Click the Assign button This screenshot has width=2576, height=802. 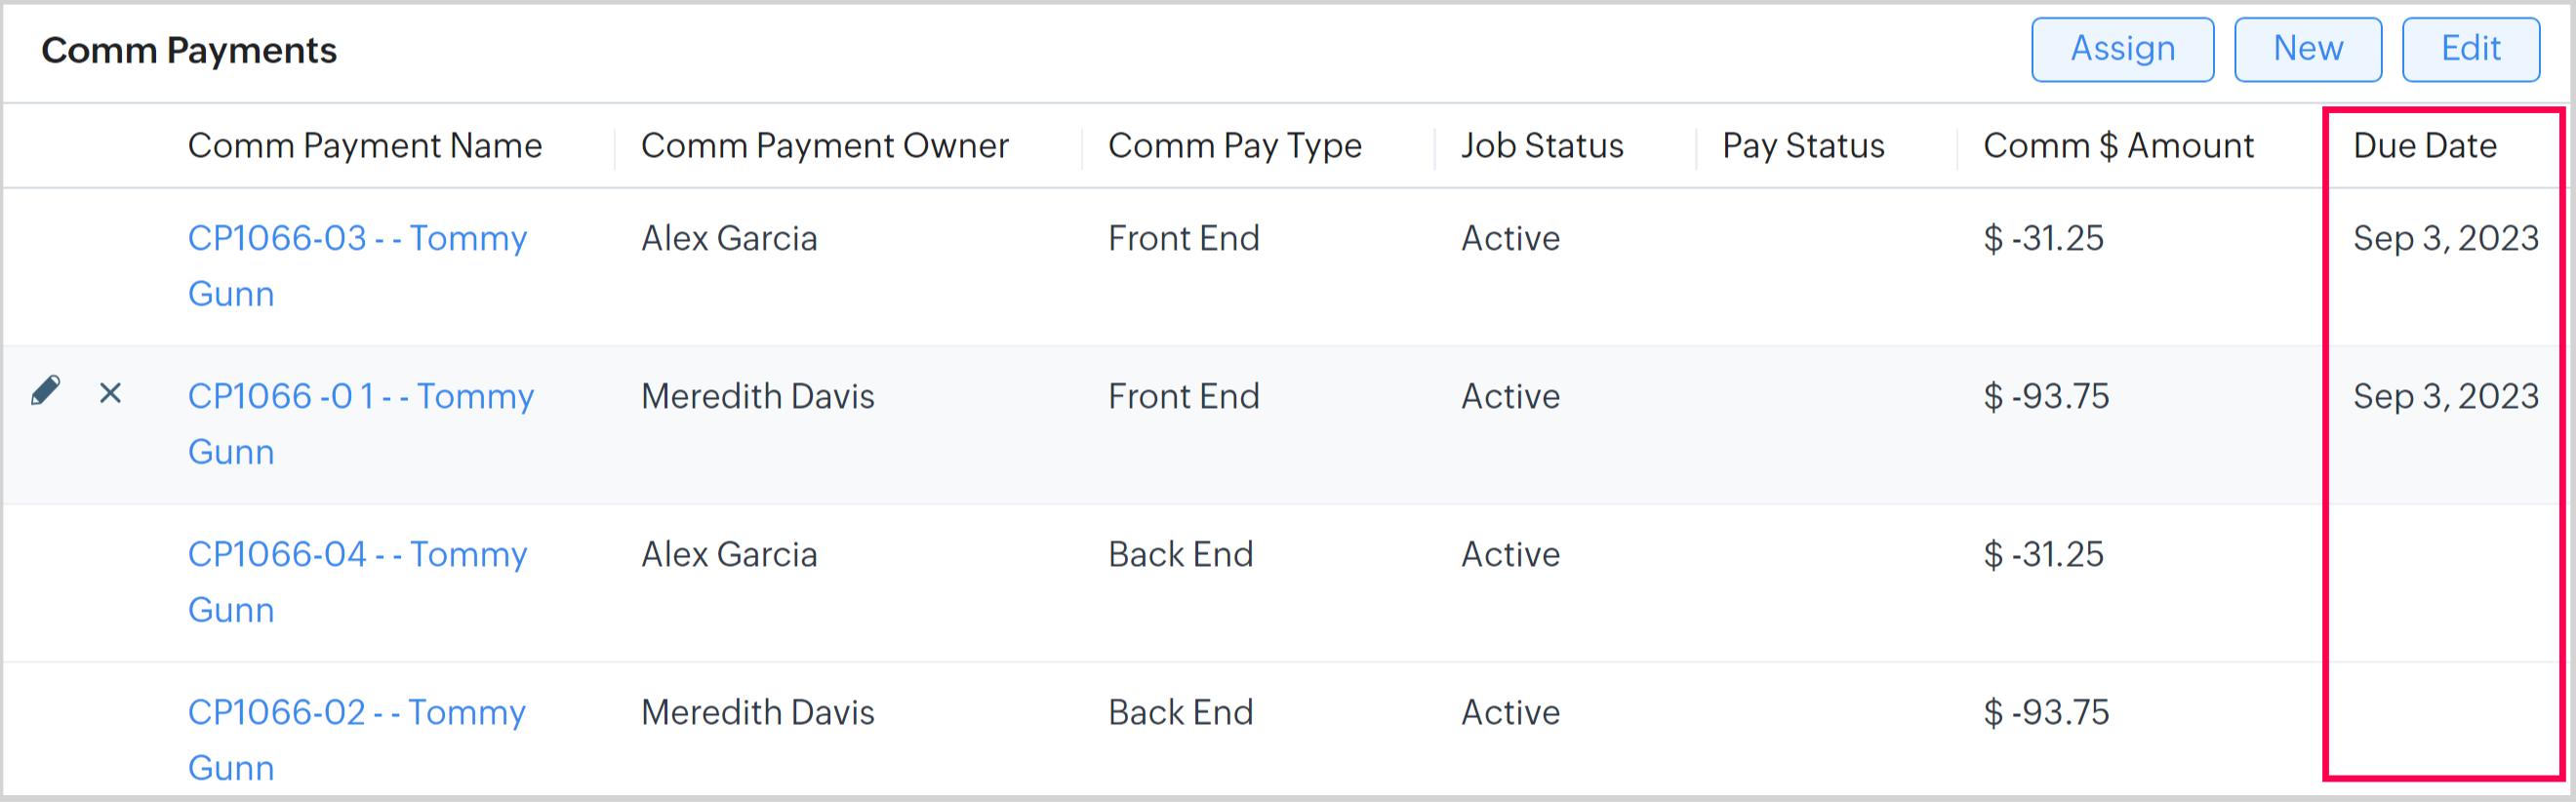(x=2122, y=49)
